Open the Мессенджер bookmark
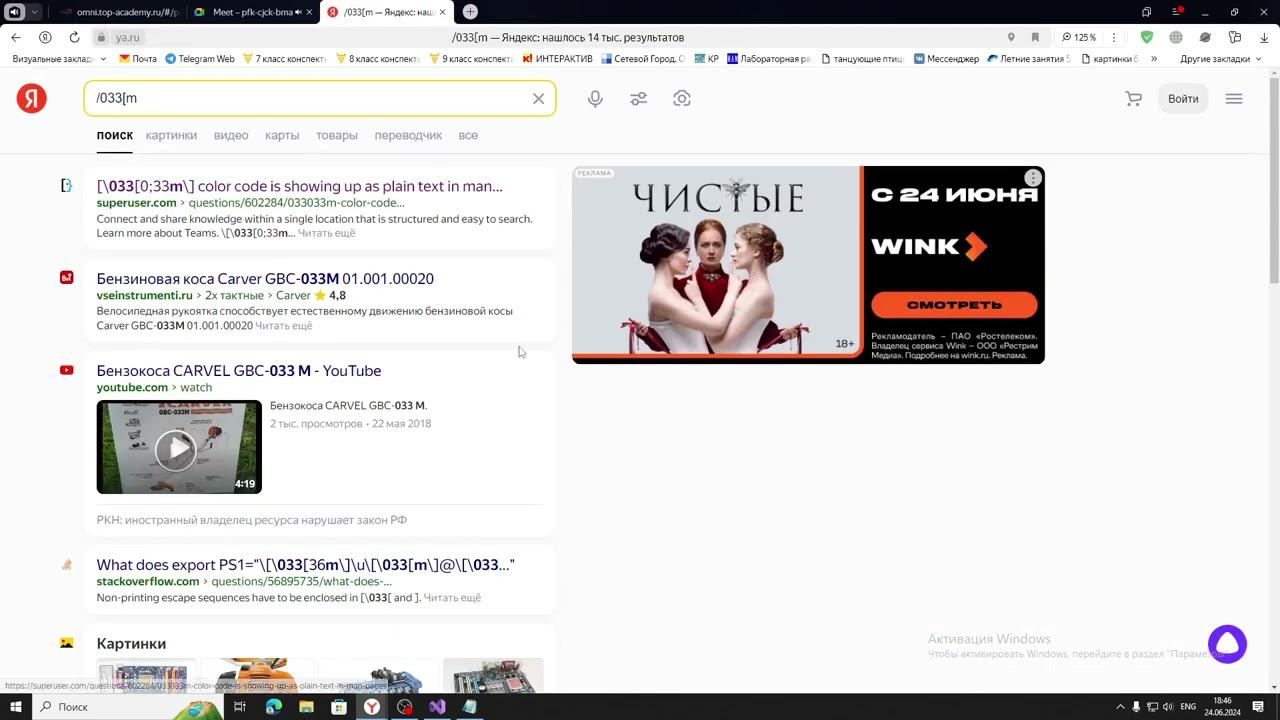This screenshot has height=720, width=1280. coord(946,59)
